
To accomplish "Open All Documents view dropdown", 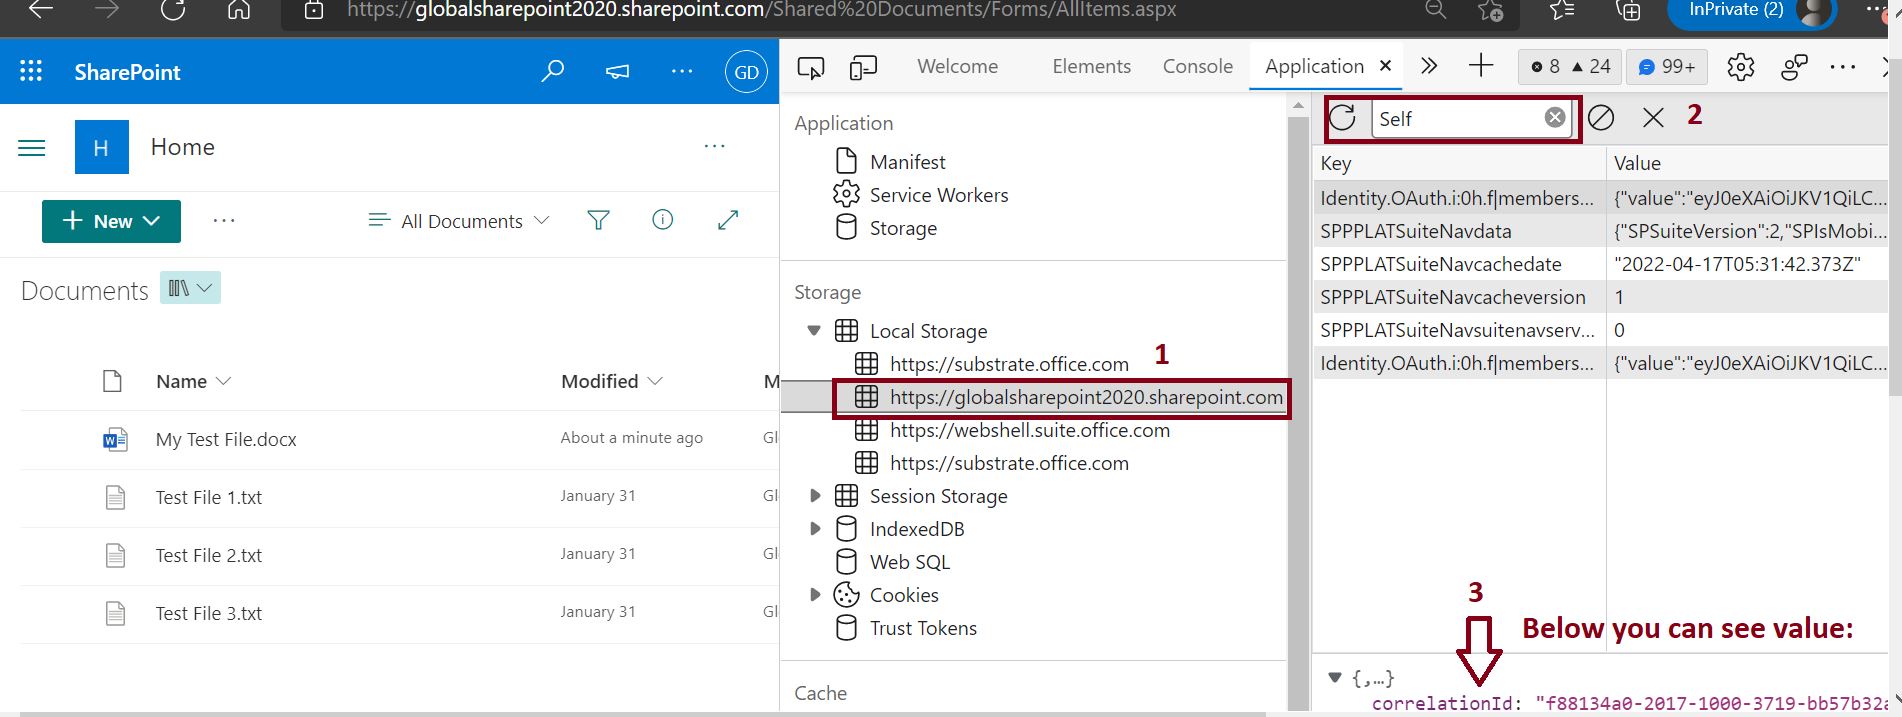I will point(459,221).
